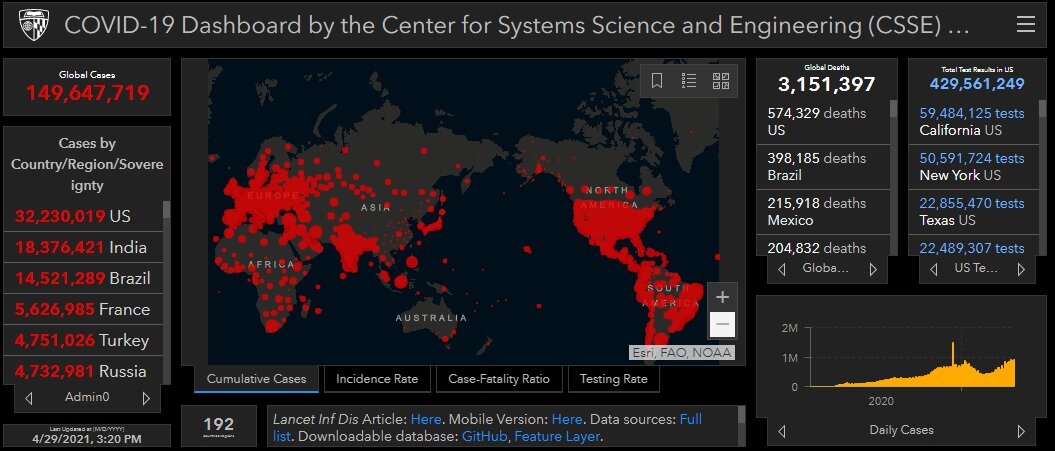Viewport: 1055px width, 451px height.
Task: Click the Global Cases total 149,647,719
Action: click(x=87, y=93)
